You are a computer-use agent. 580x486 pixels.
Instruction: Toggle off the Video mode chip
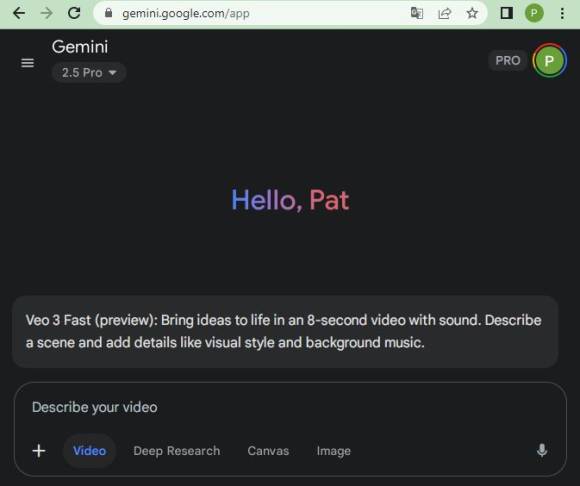click(x=90, y=451)
